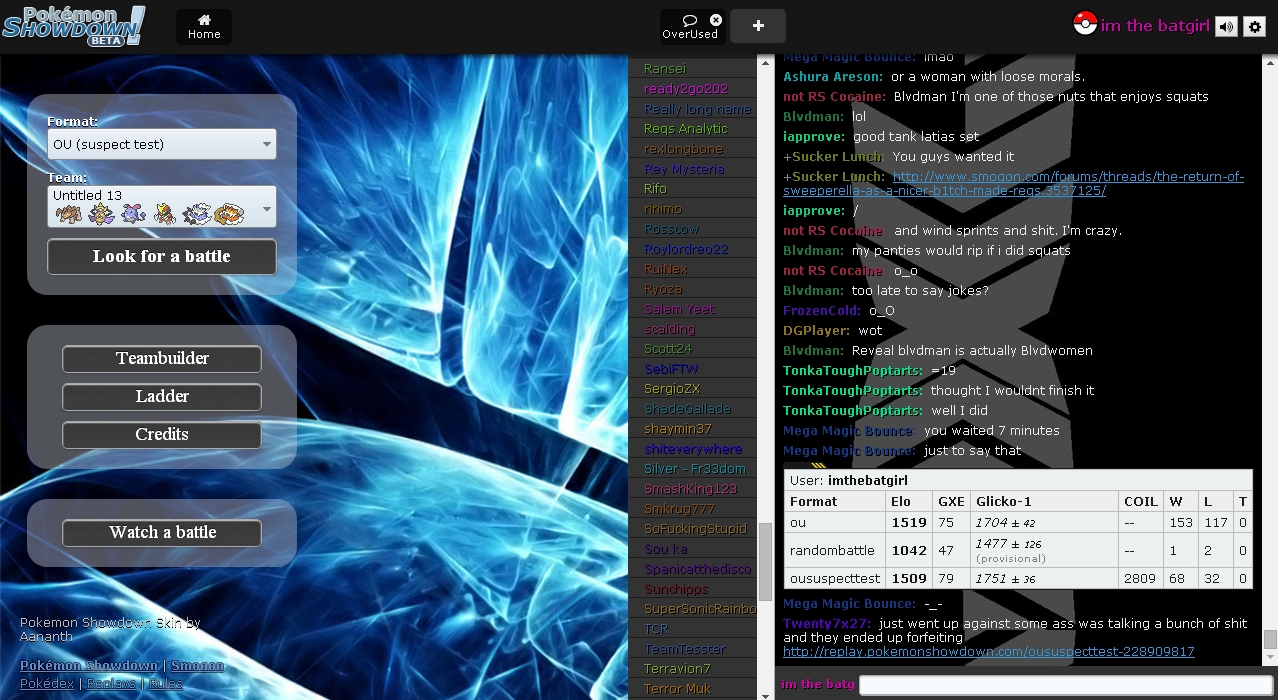Open the Rules footer link

click(166, 684)
